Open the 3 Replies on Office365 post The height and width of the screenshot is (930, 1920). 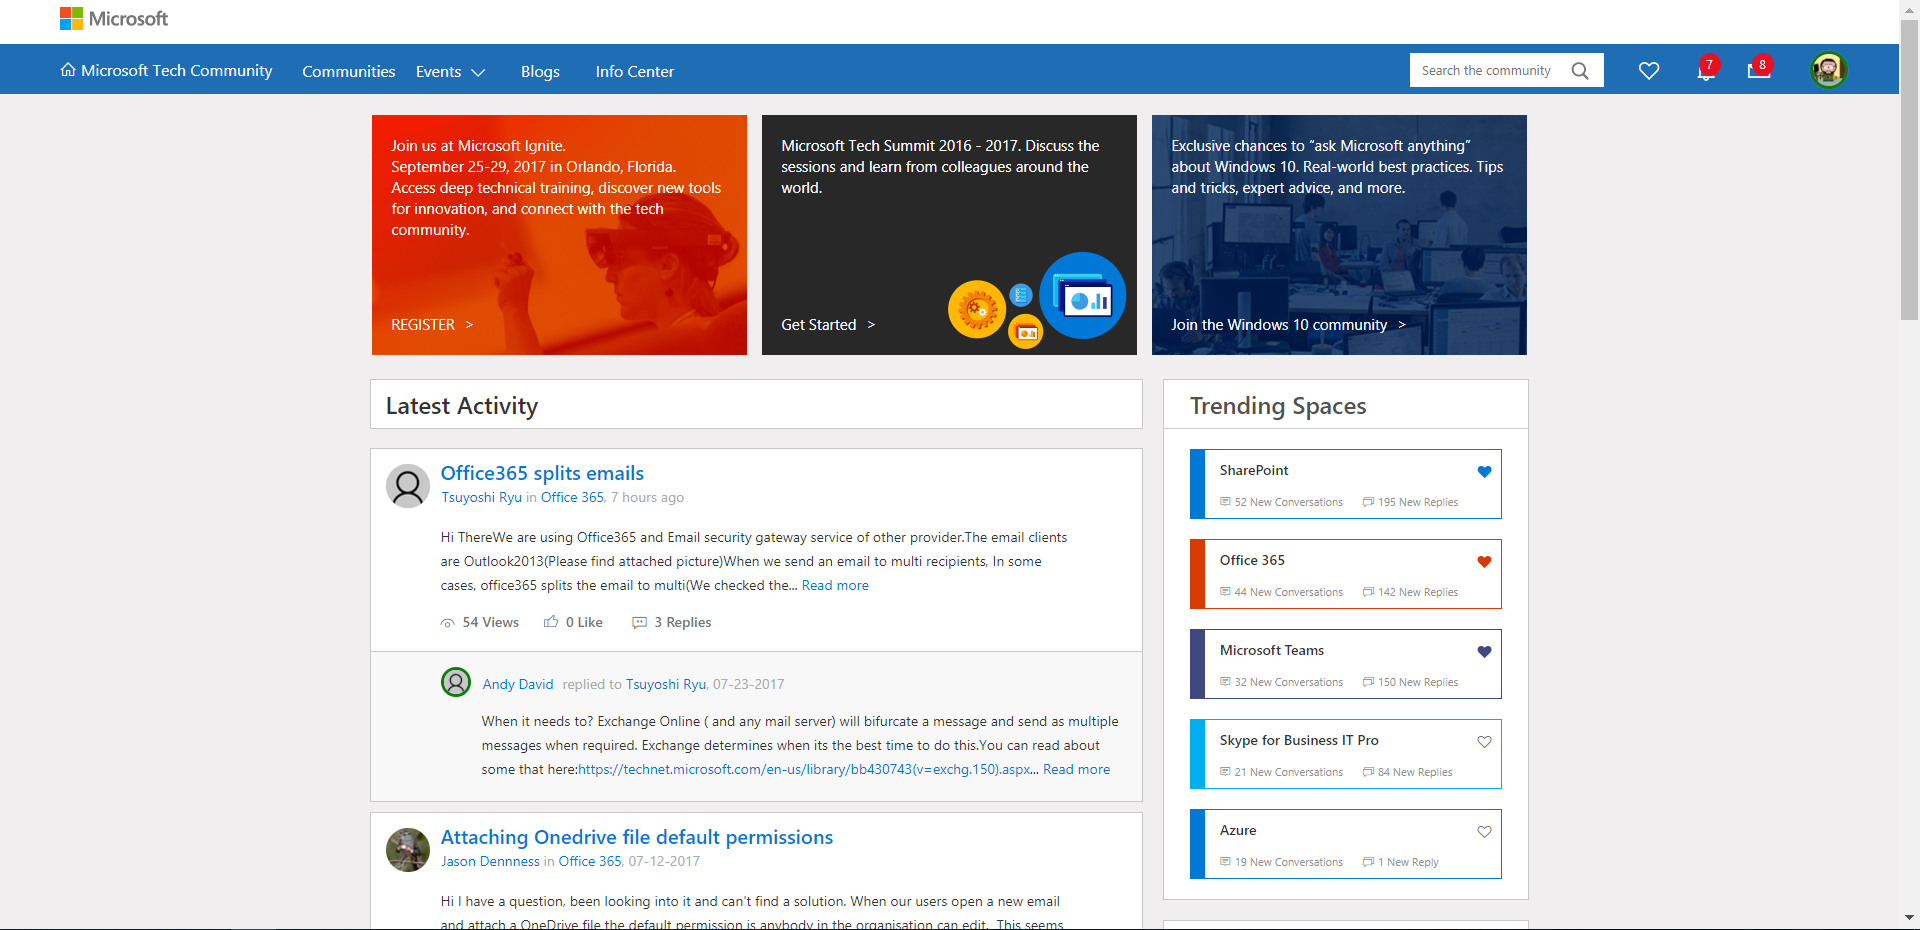coord(672,622)
